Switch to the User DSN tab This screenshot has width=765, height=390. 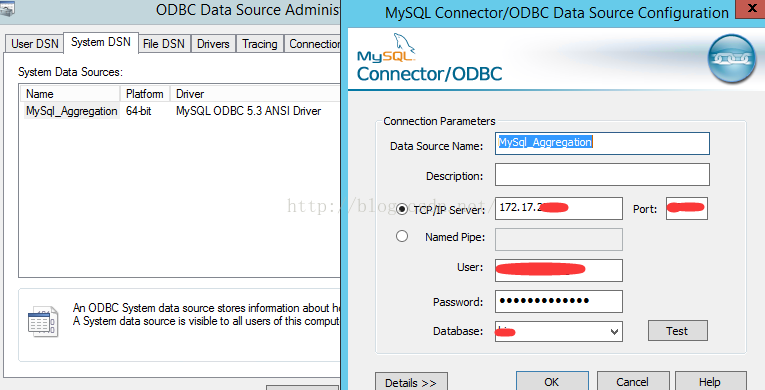coord(35,44)
